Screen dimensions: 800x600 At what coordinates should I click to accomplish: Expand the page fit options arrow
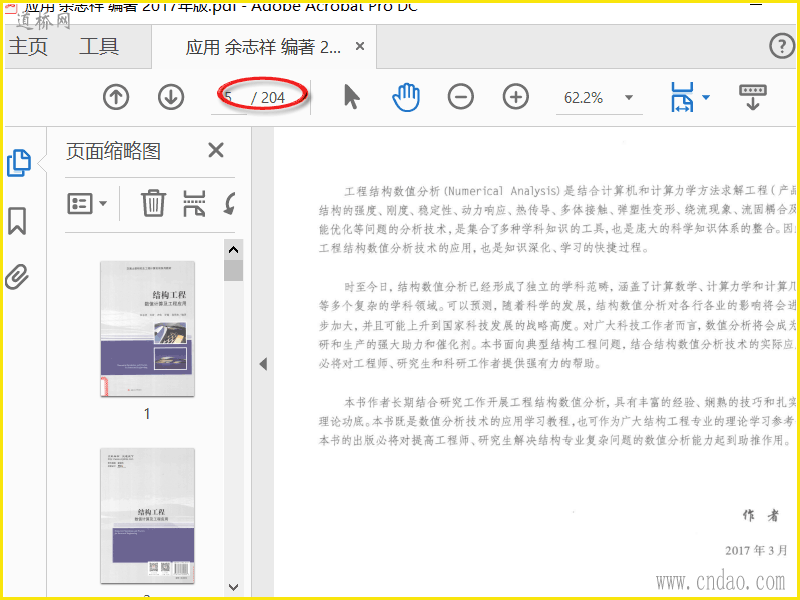point(706,97)
